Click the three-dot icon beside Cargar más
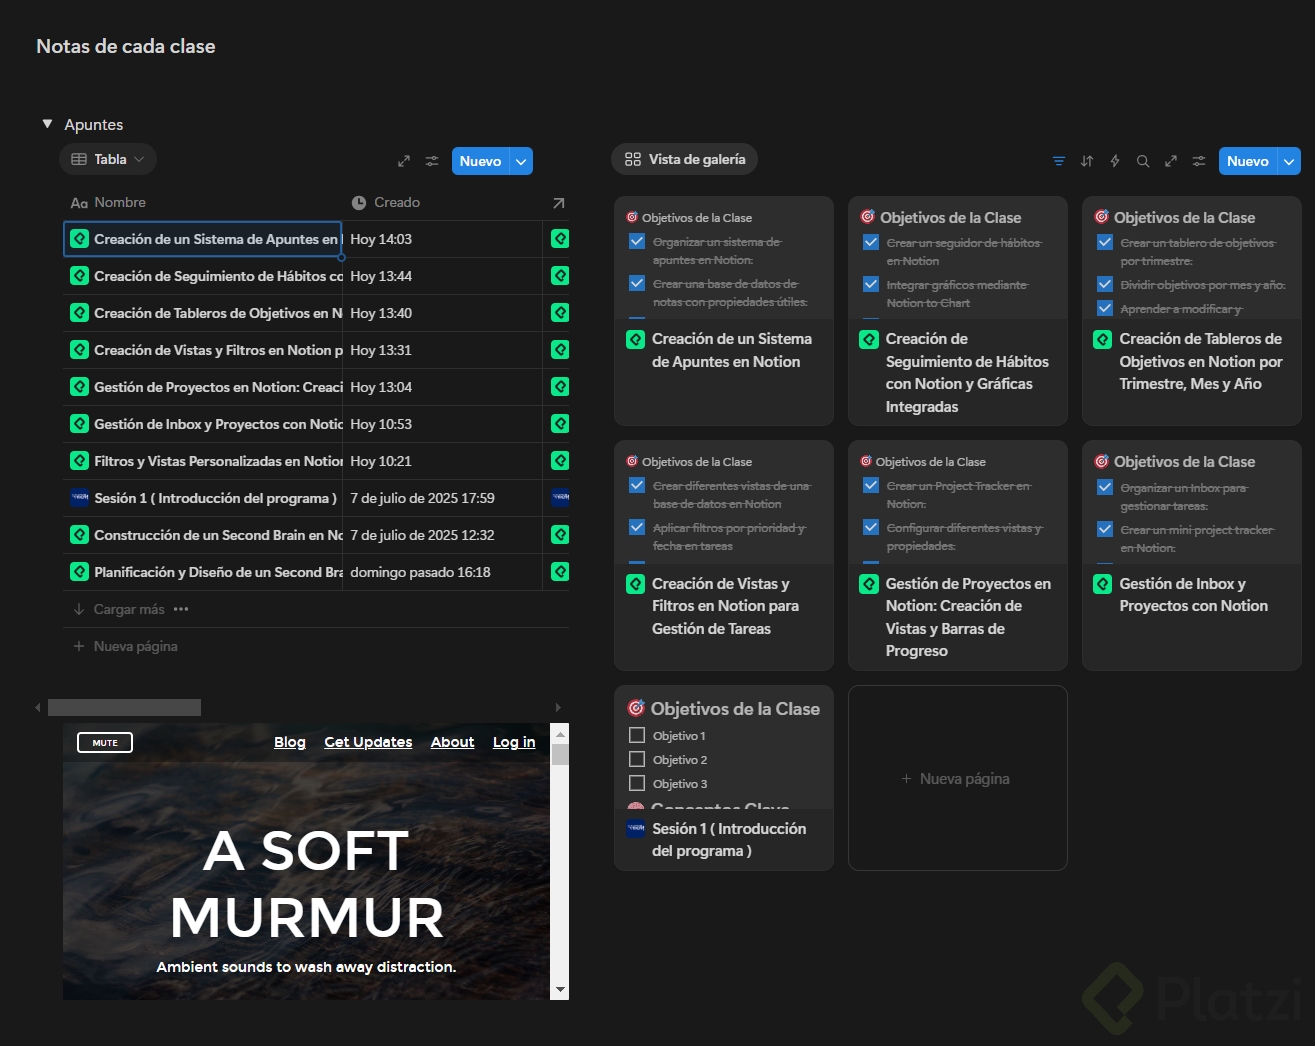The height and width of the screenshot is (1046, 1315). pyautogui.click(x=181, y=609)
